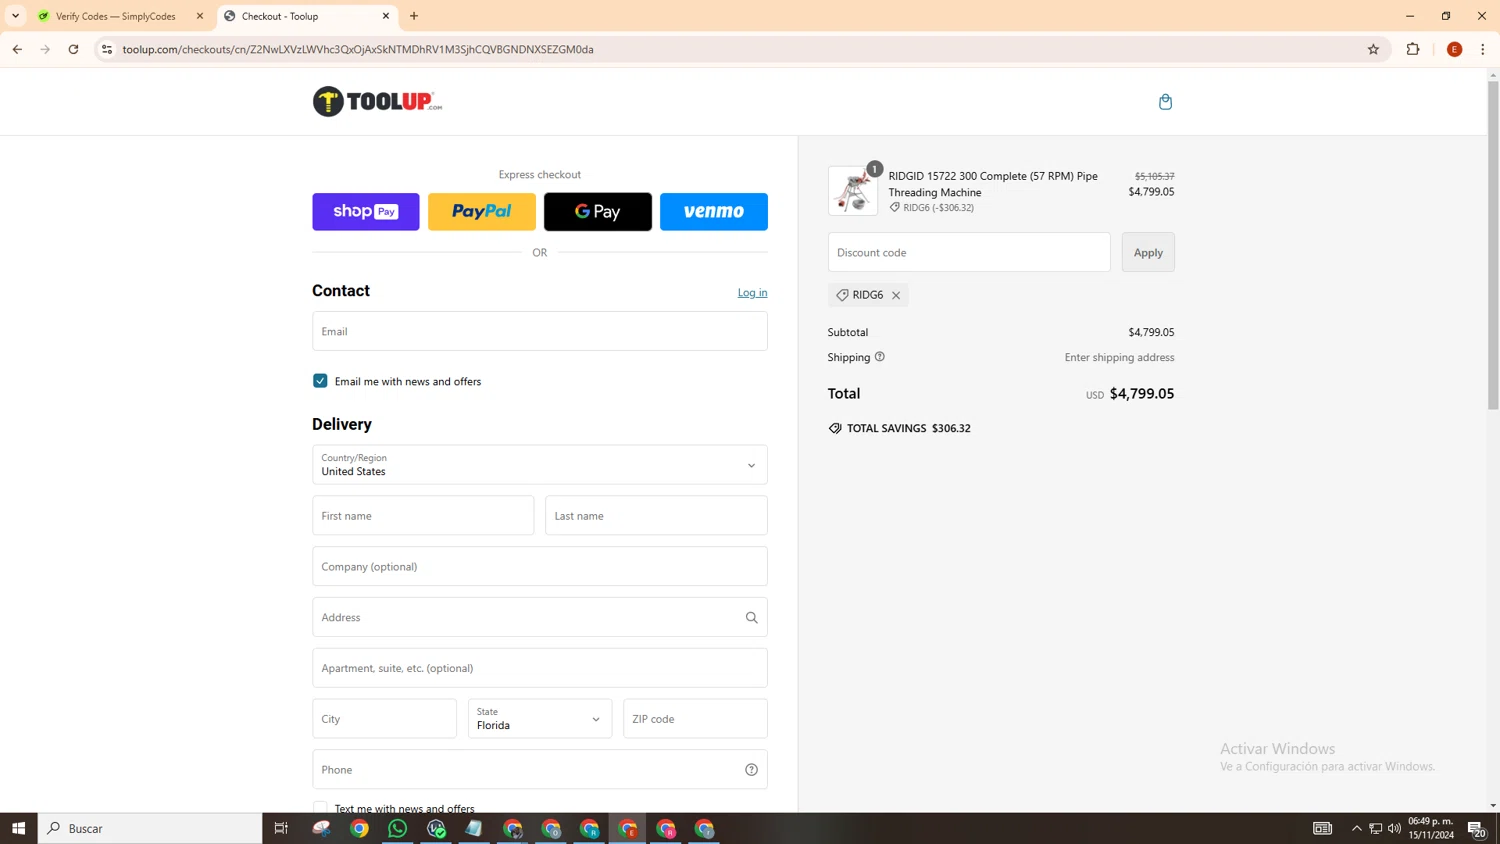Choose Google Pay express checkout
Viewport: 1500px width, 844px height.
[598, 212]
